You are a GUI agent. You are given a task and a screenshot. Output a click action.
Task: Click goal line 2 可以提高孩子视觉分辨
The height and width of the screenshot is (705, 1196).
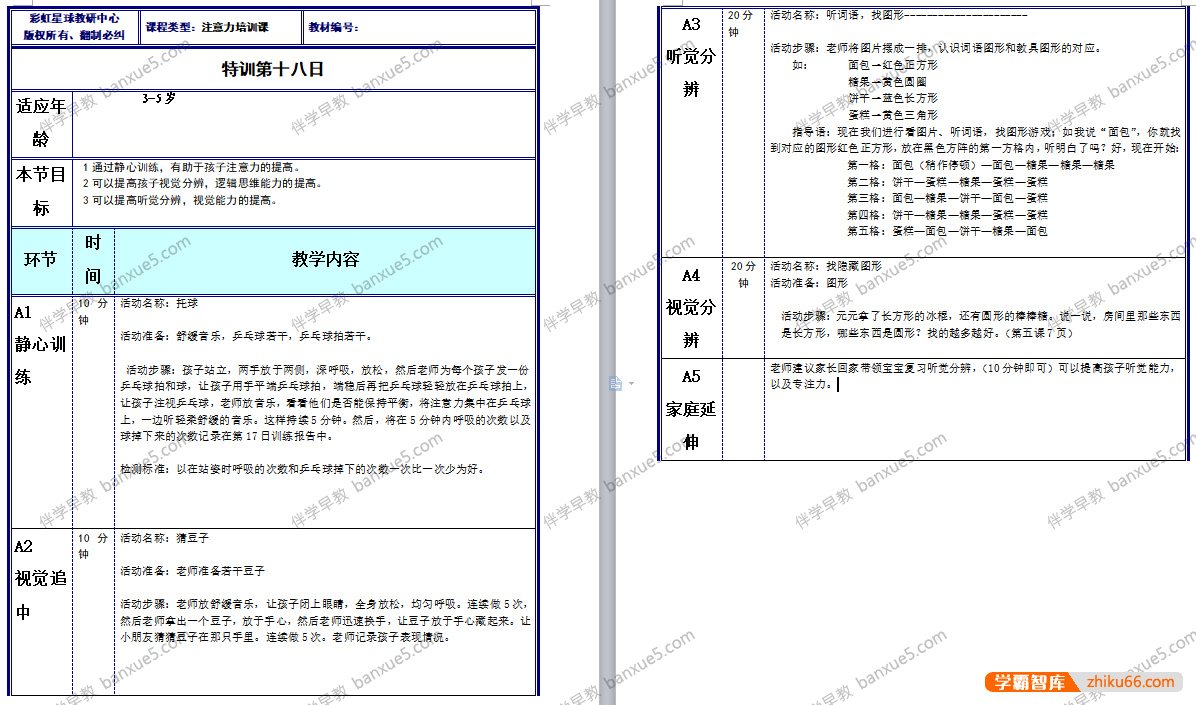pos(202,183)
